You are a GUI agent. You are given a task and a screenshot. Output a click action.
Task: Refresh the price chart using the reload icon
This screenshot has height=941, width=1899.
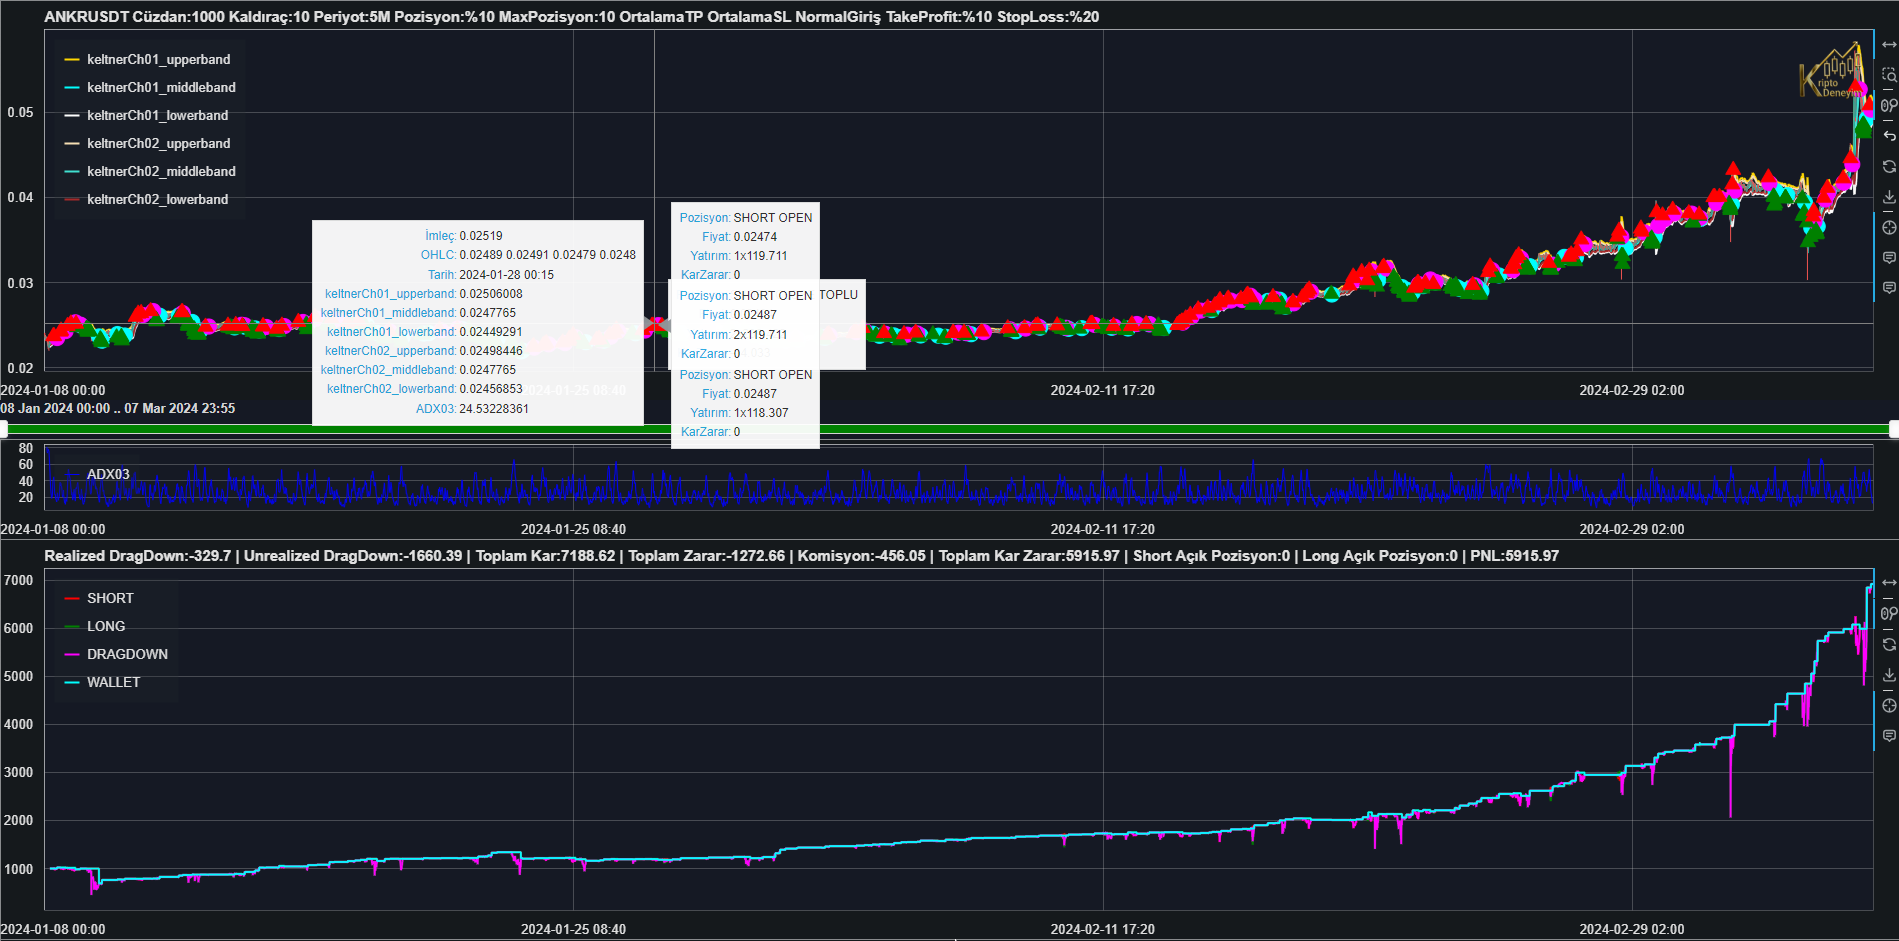1888,166
